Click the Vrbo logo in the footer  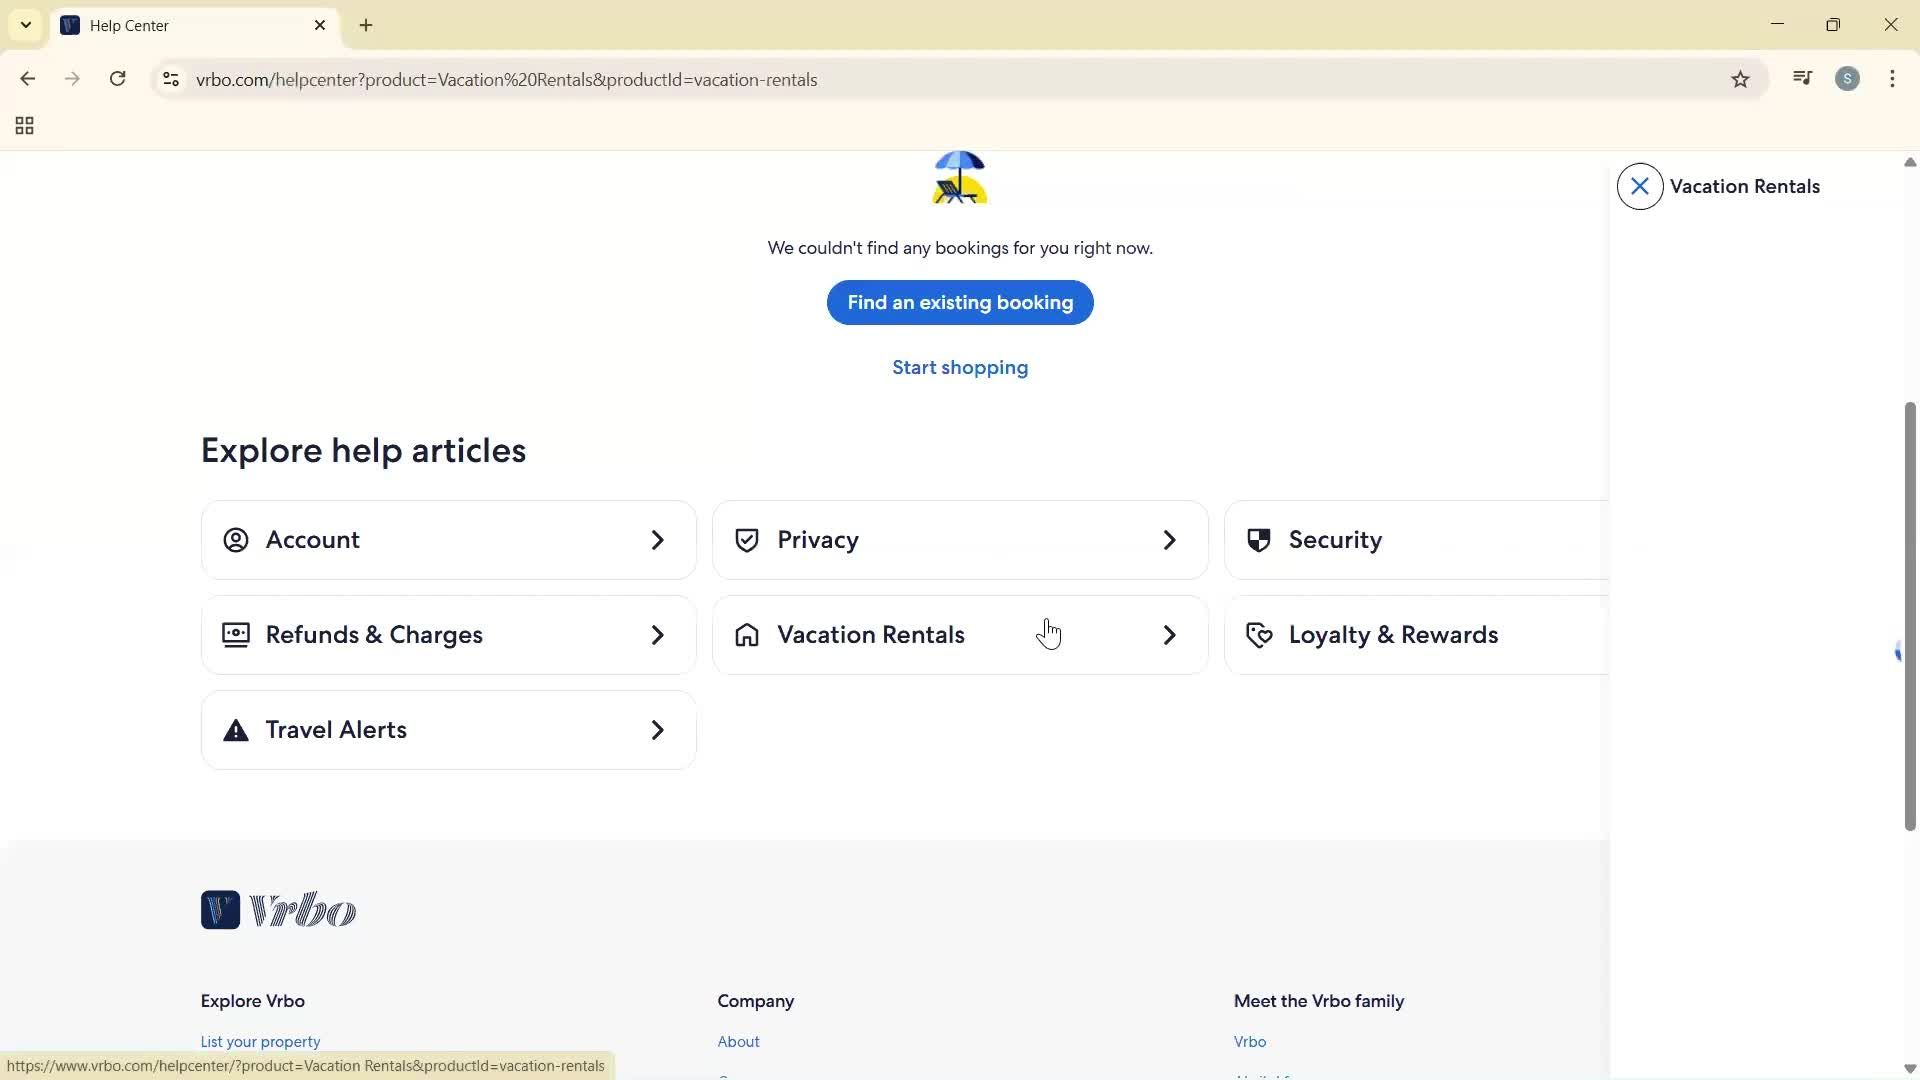pos(278,910)
